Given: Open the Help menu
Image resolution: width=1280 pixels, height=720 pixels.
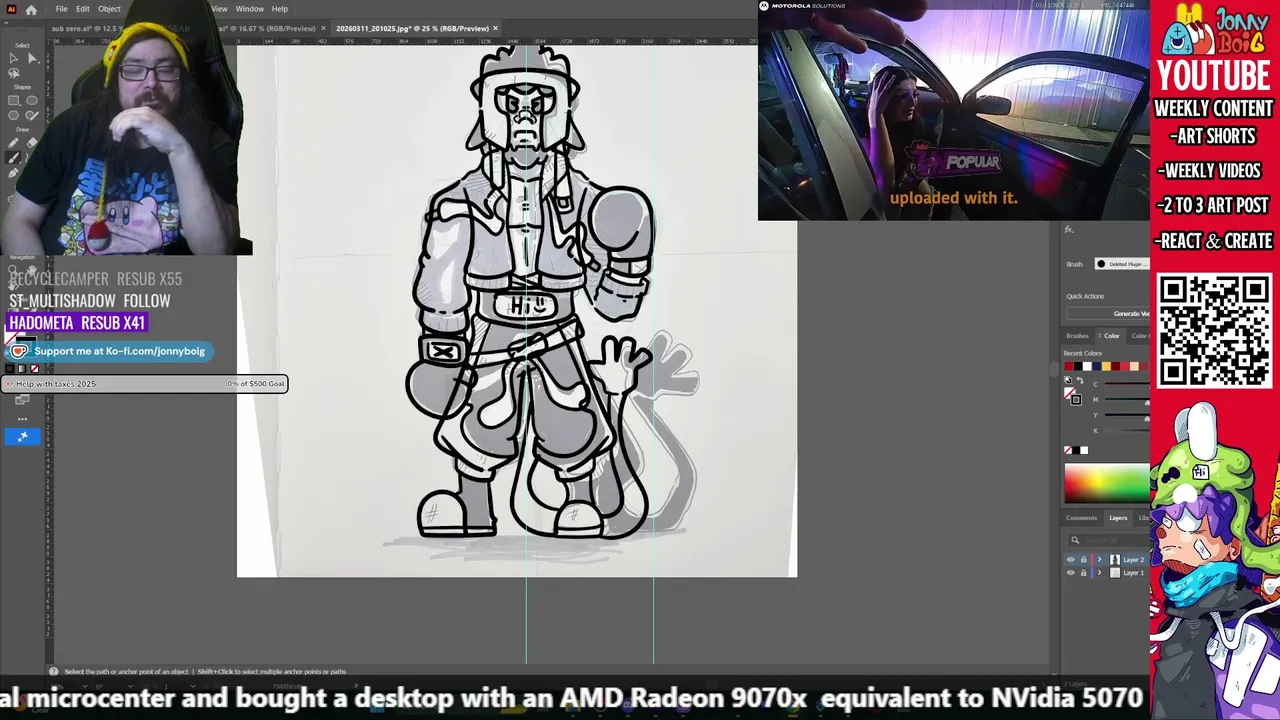Looking at the screenshot, I should 280,9.
